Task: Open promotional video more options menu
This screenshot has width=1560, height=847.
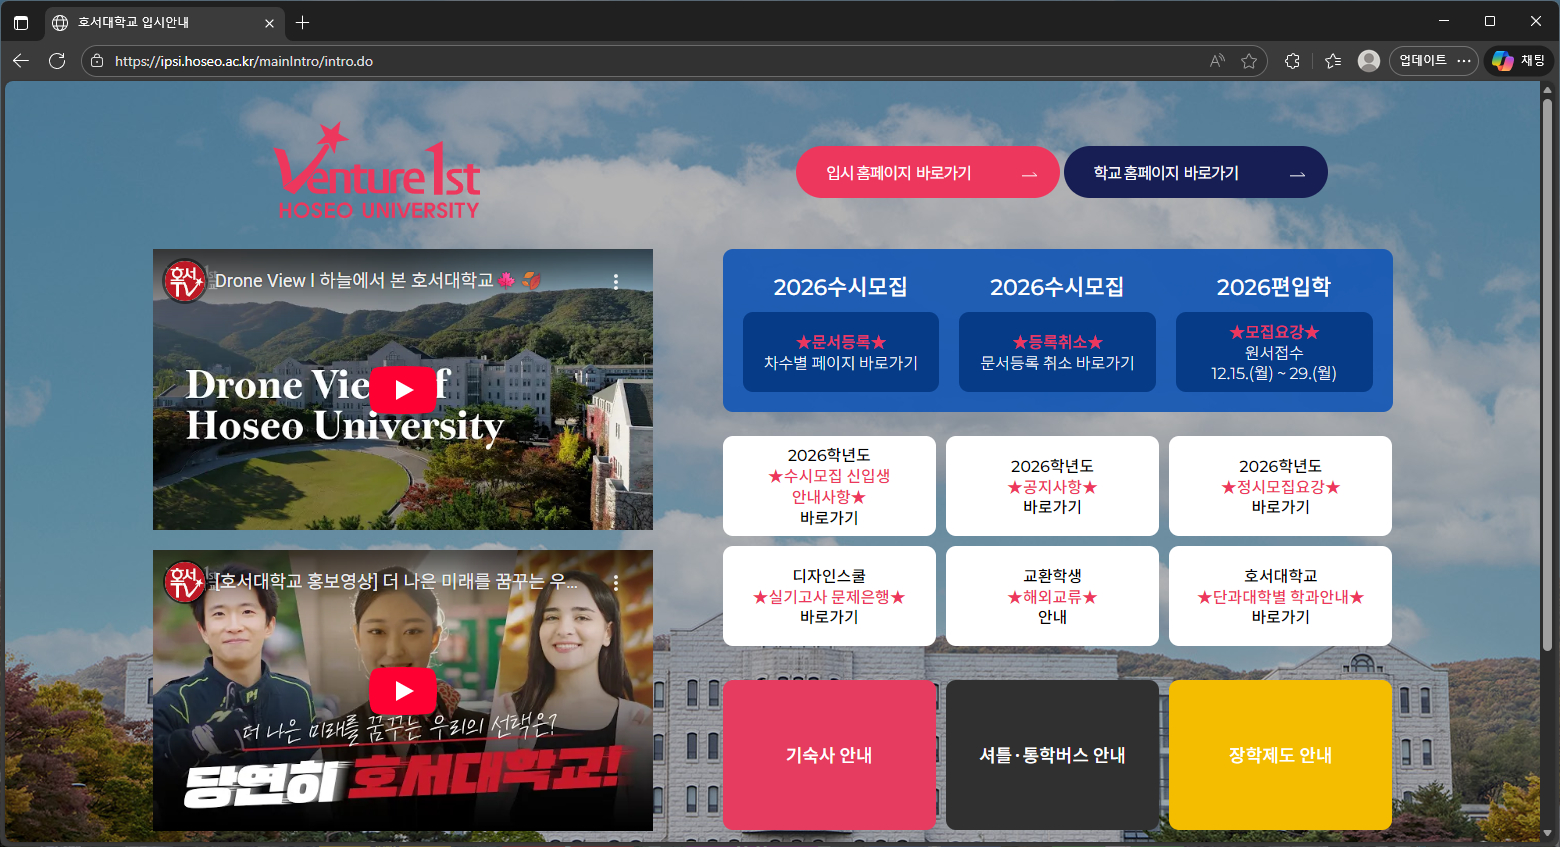Action: tap(616, 582)
